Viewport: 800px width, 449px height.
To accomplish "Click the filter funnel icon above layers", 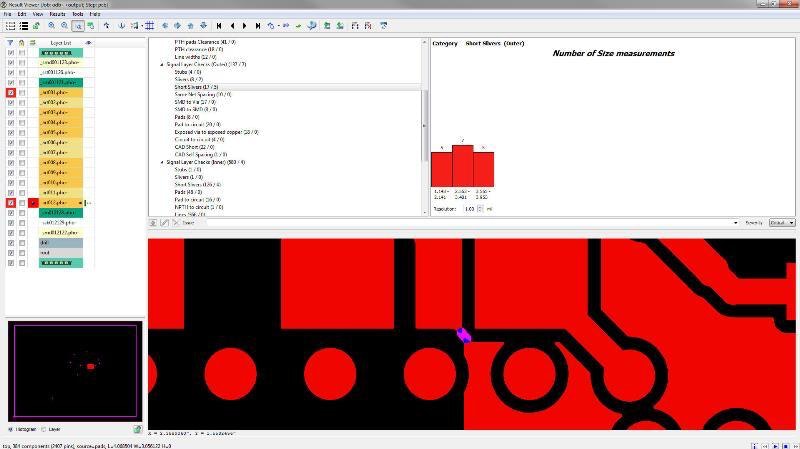I will point(11,43).
